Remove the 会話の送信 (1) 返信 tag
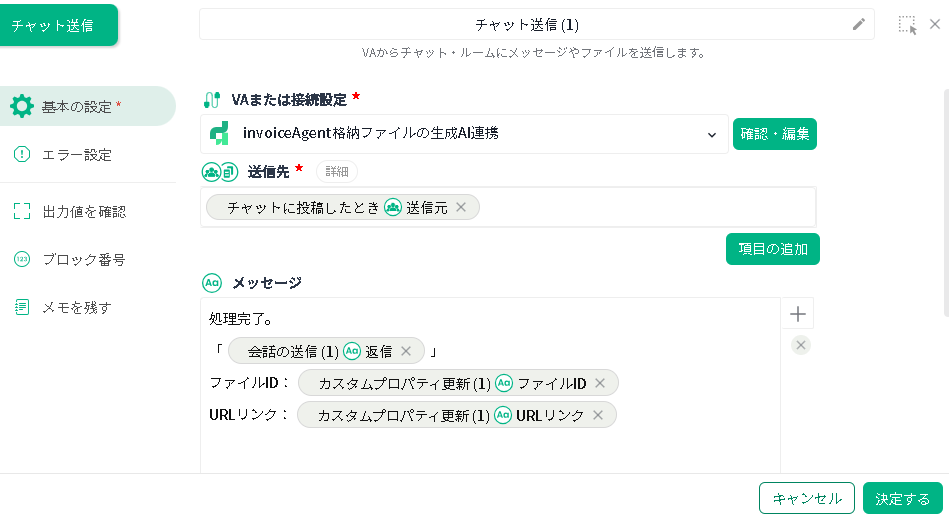Image resolution: width=949 pixels, height=520 pixels. (406, 351)
